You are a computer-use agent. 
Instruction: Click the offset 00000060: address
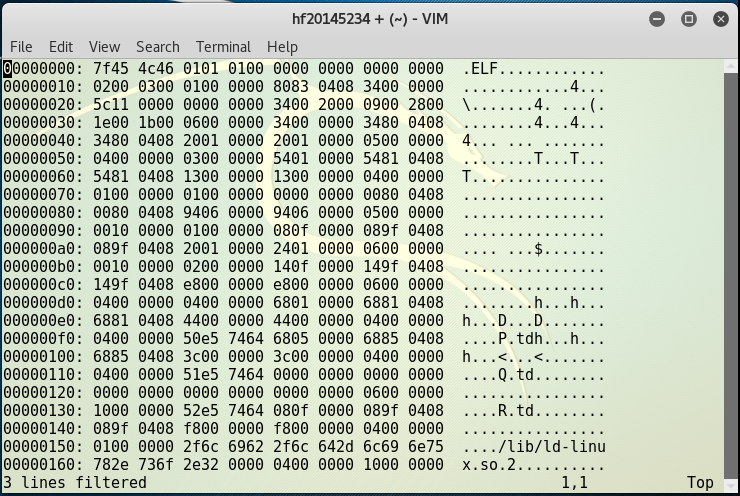tap(43, 176)
